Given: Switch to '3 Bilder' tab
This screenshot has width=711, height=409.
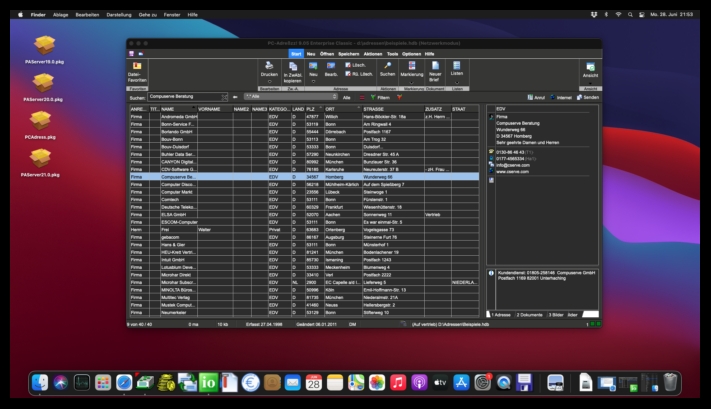Looking at the screenshot, I should coord(556,315).
